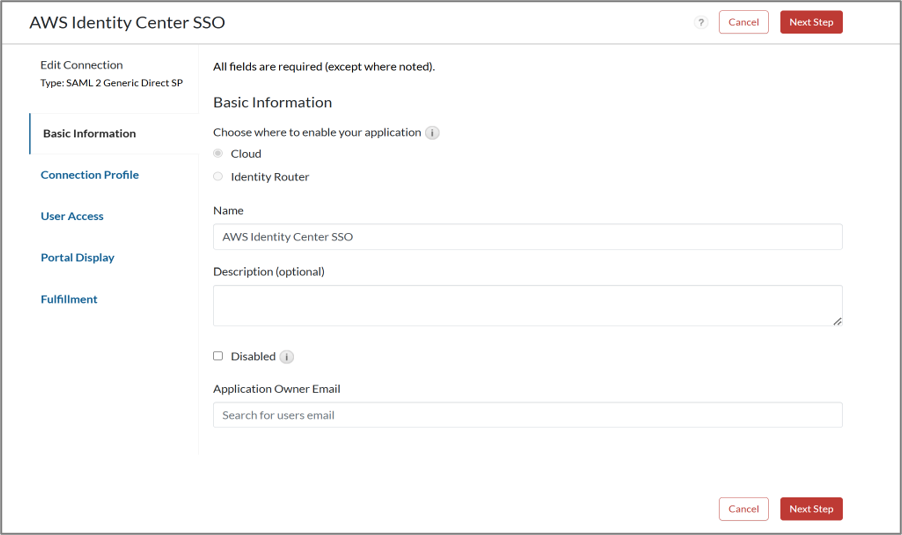Switch to the User Access tab

[x=72, y=216]
